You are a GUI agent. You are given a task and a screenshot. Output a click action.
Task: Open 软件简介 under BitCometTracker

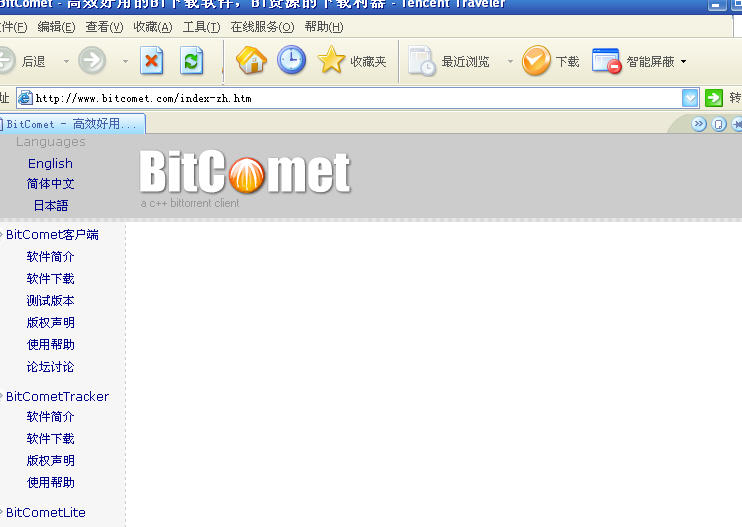(50, 417)
